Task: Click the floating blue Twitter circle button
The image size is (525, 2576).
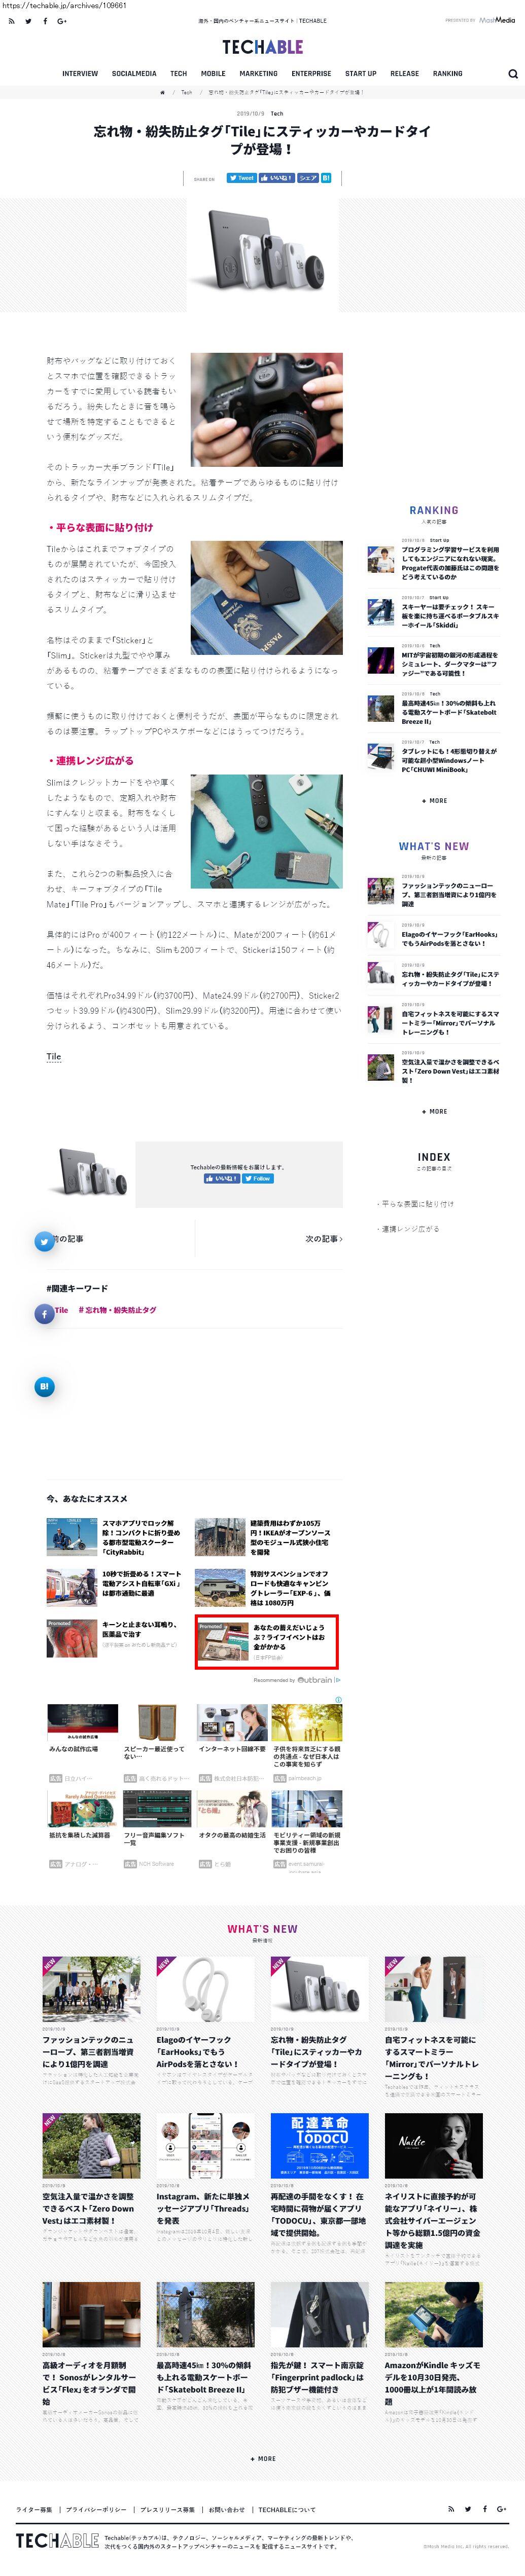Action: coord(45,1241)
